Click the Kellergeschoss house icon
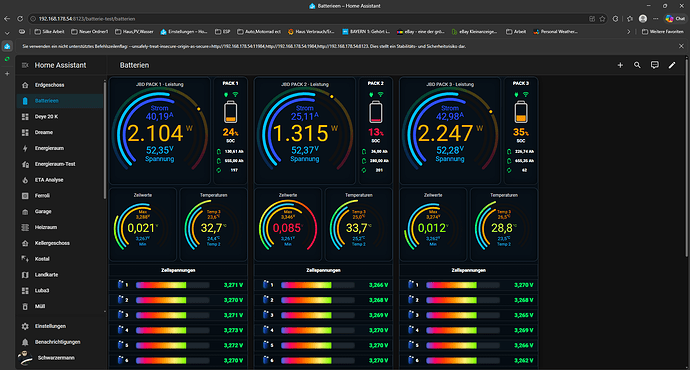 [x=25, y=243]
